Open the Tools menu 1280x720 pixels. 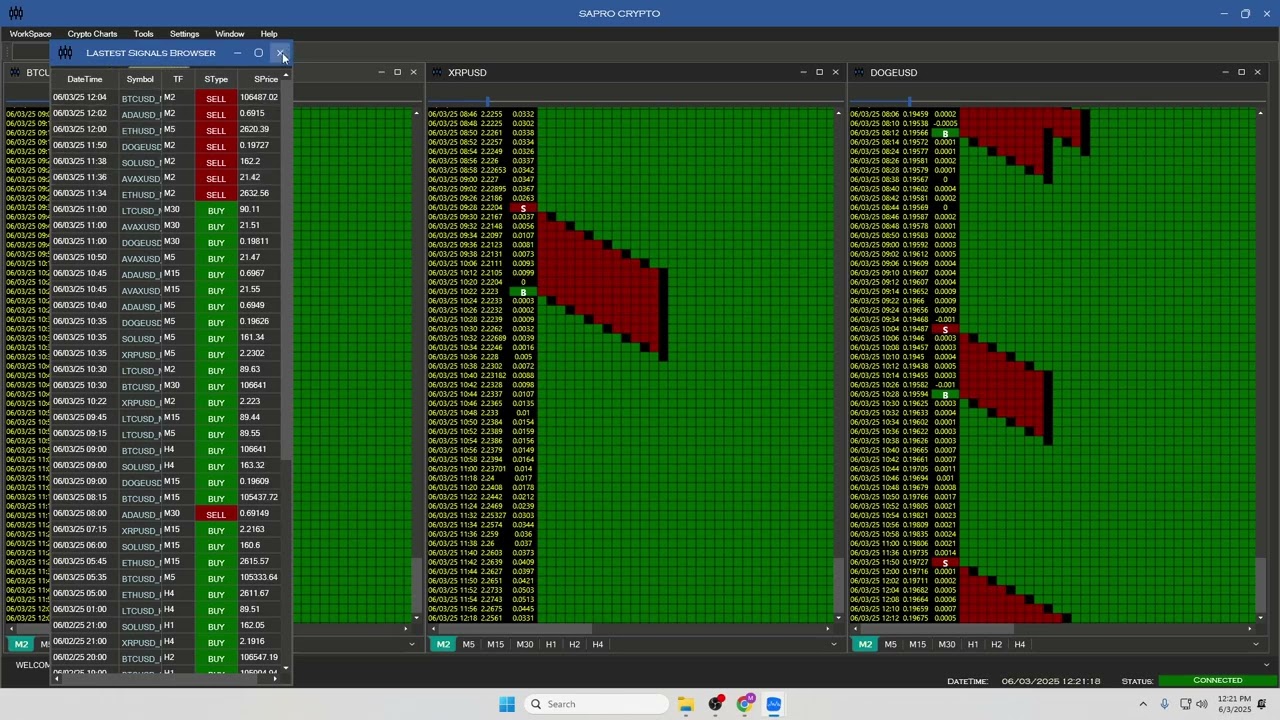tap(143, 34)
